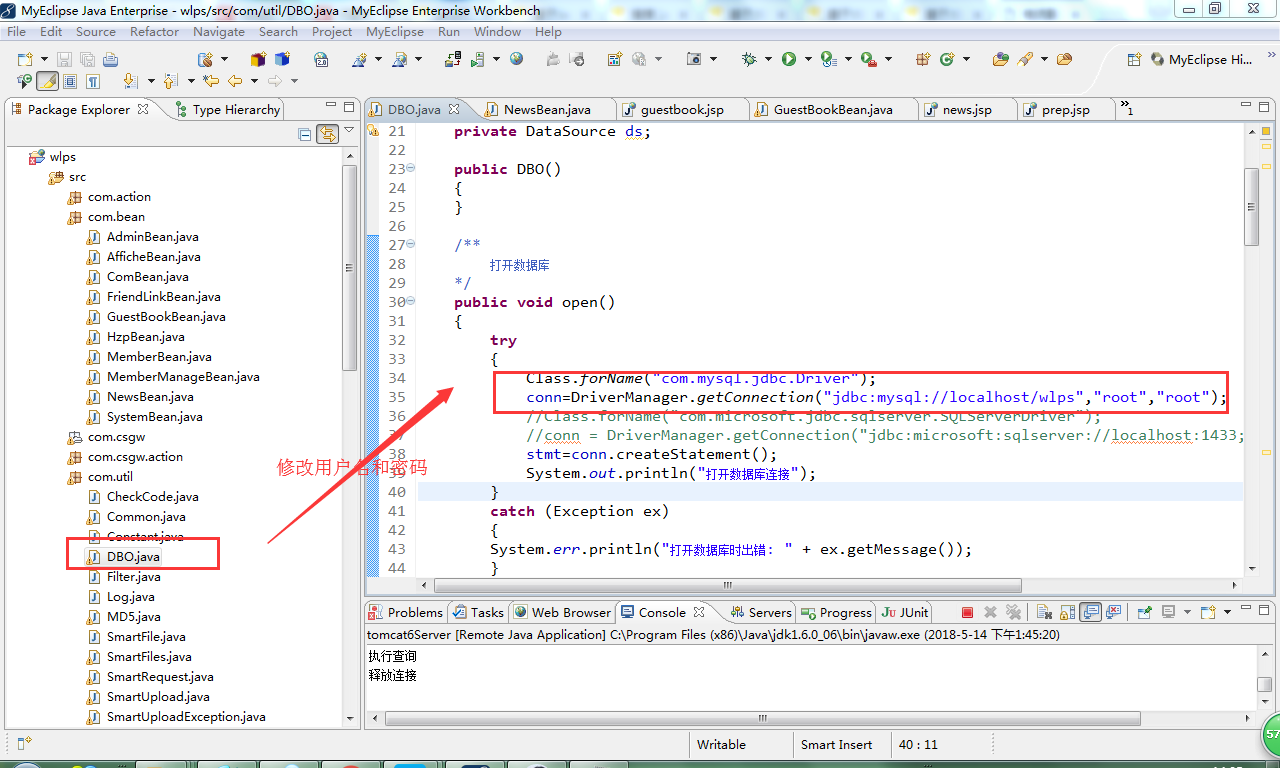This screenshot has width=1280, height=768.
Task: Open the MyEclipse menu
Action: (x=395, y=31)
